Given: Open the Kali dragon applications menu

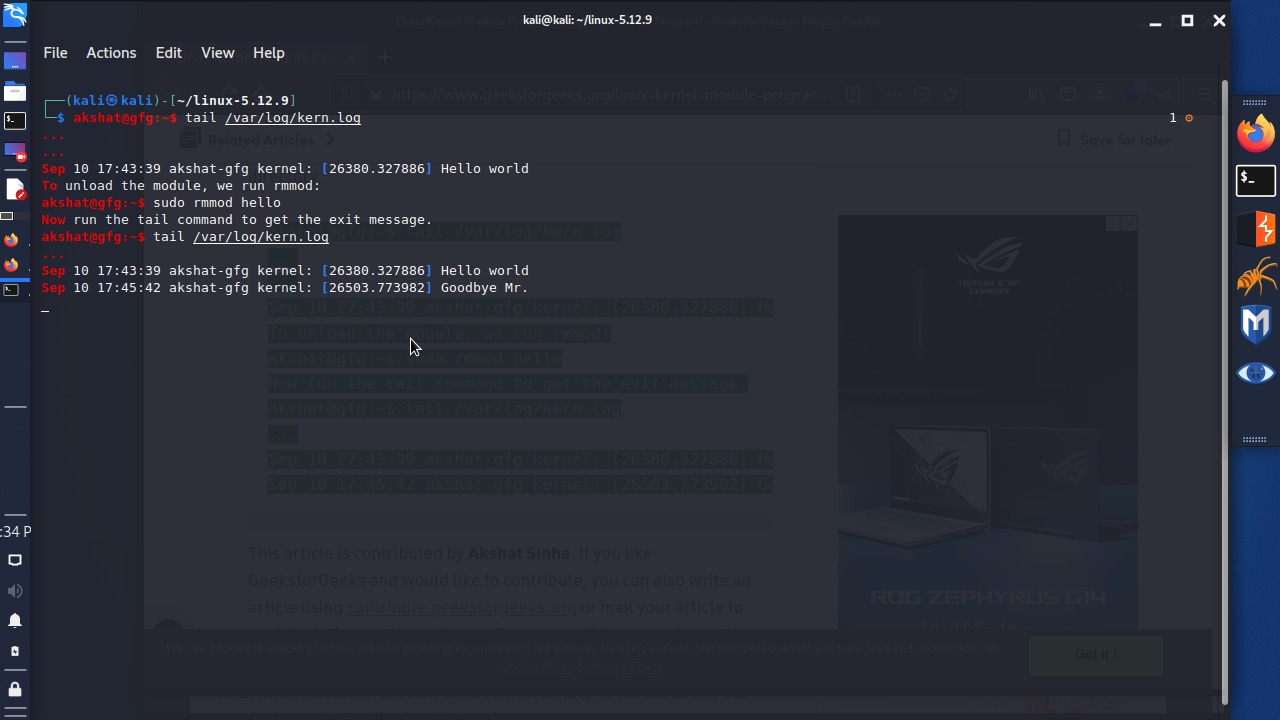Looking at the screenshot, I should (x=14, y=14).
